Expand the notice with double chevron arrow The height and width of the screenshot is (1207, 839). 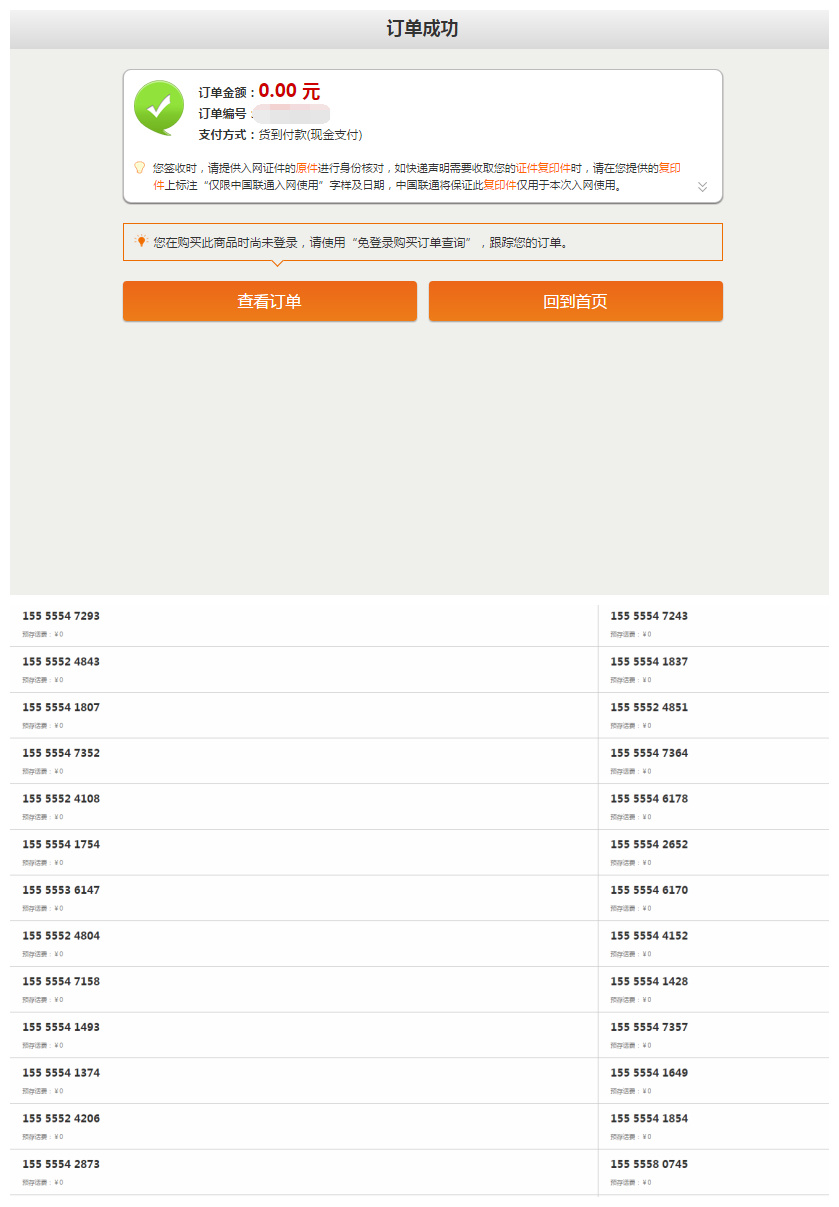point(702,187)
